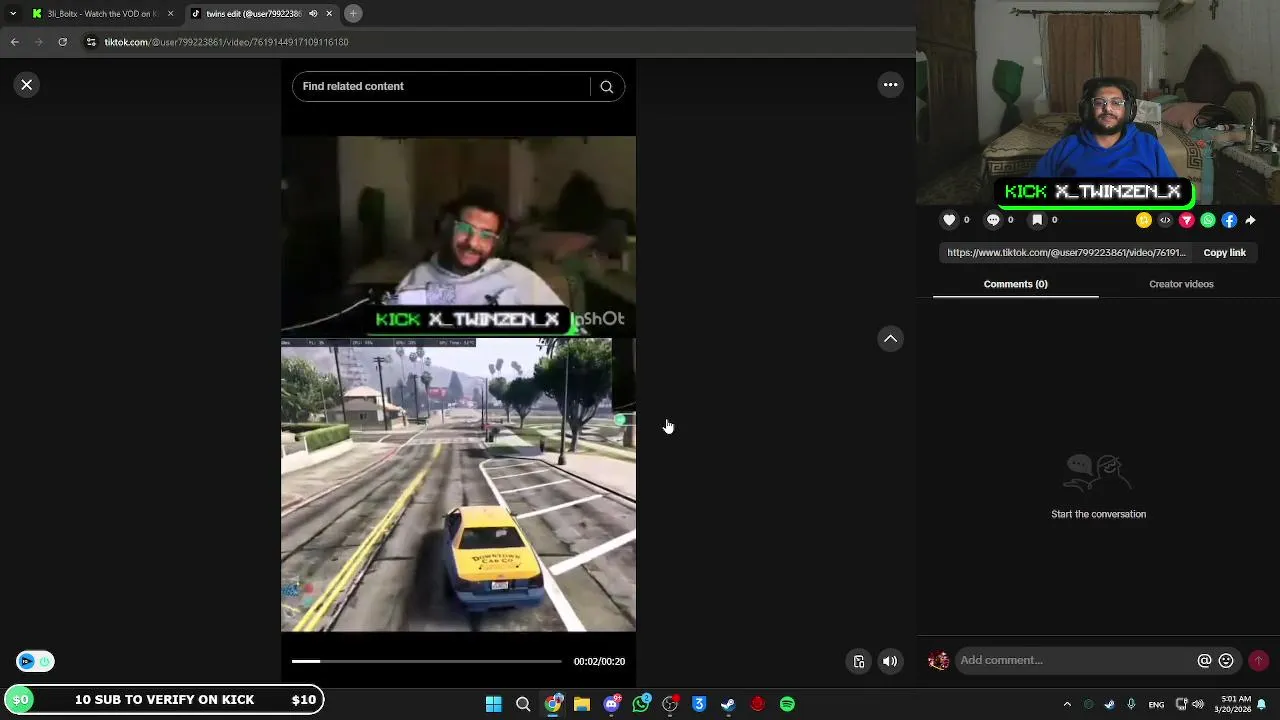Open the blue CSS-shield taskbar app
Screen dimensions: 1280x720
(x=699, y=704)
